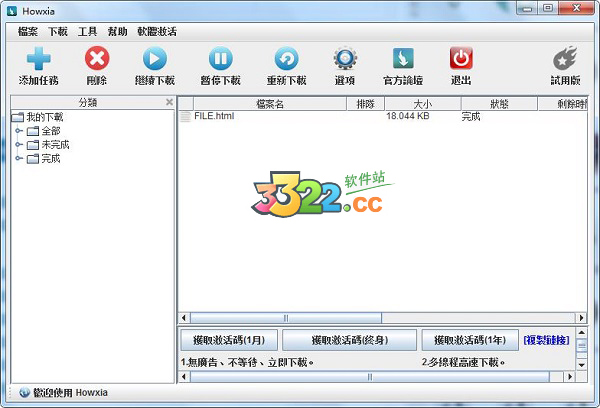Click file list horizontal scrollbar thumb
Screen dimensions: 600x408
(286, 318)
